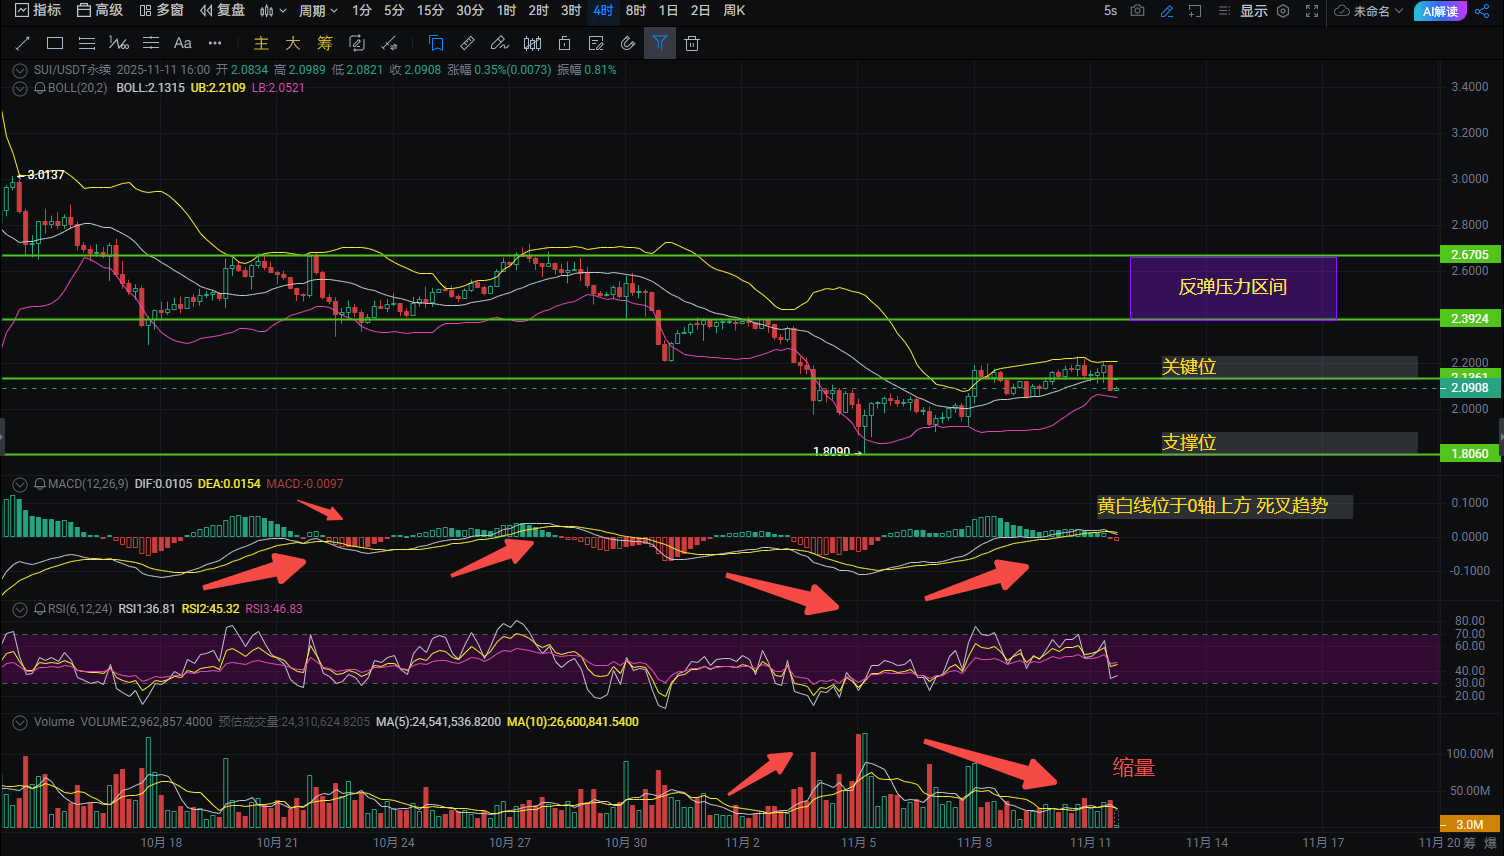Switch to 15分 timeframe
The height and width of the screenshot is (856, 1504).
click(x=430, y=10)
